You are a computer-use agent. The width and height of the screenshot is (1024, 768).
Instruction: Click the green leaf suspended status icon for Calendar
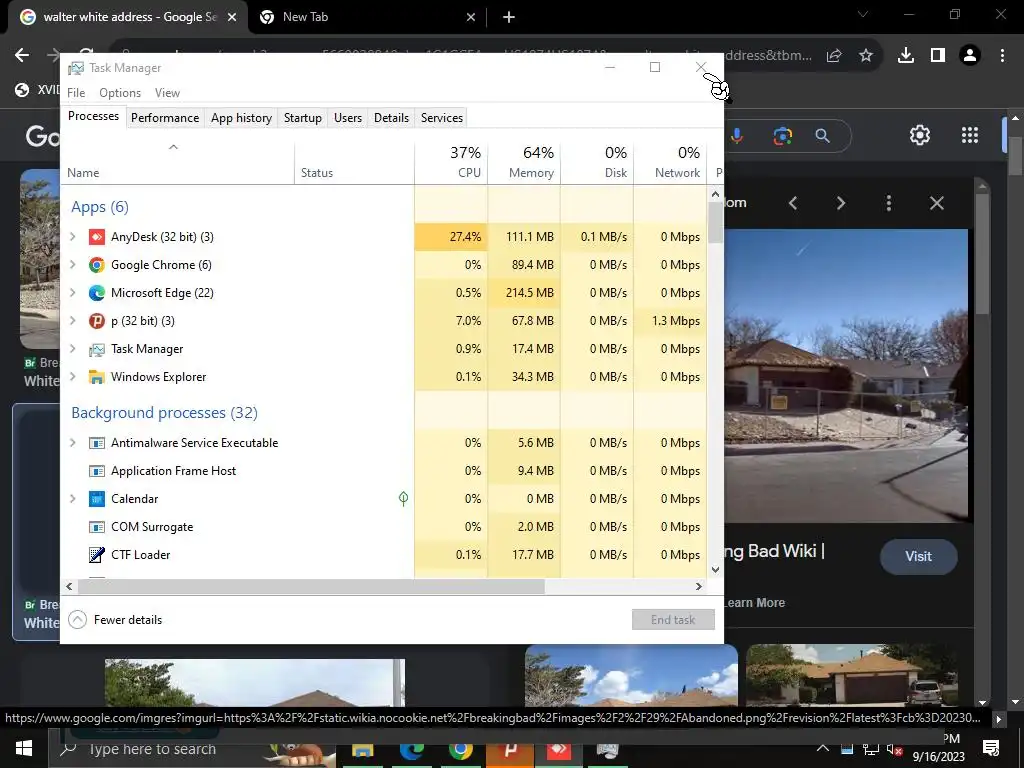pyautogui.click(x=404, y=499)
